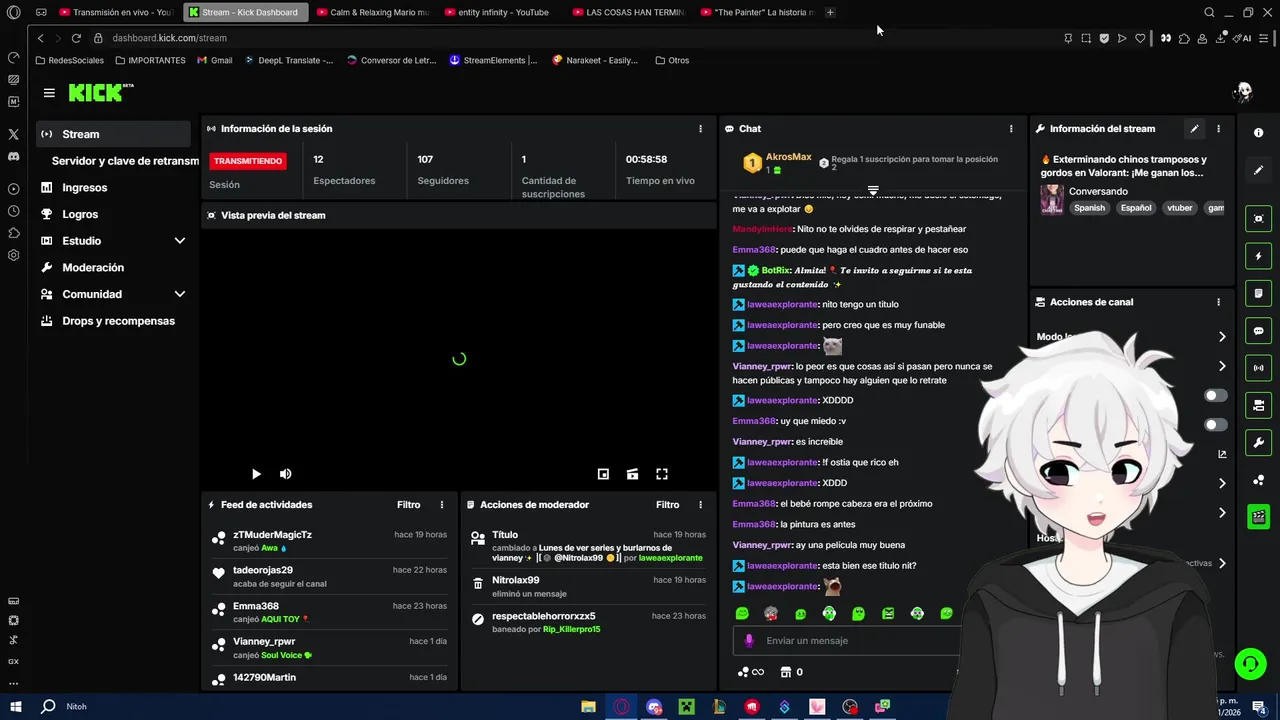Open Windows taskbar search
Image resolution: width=1280 pixels, height=720 pixels.
pyautogui.click(x=48, y=706)
